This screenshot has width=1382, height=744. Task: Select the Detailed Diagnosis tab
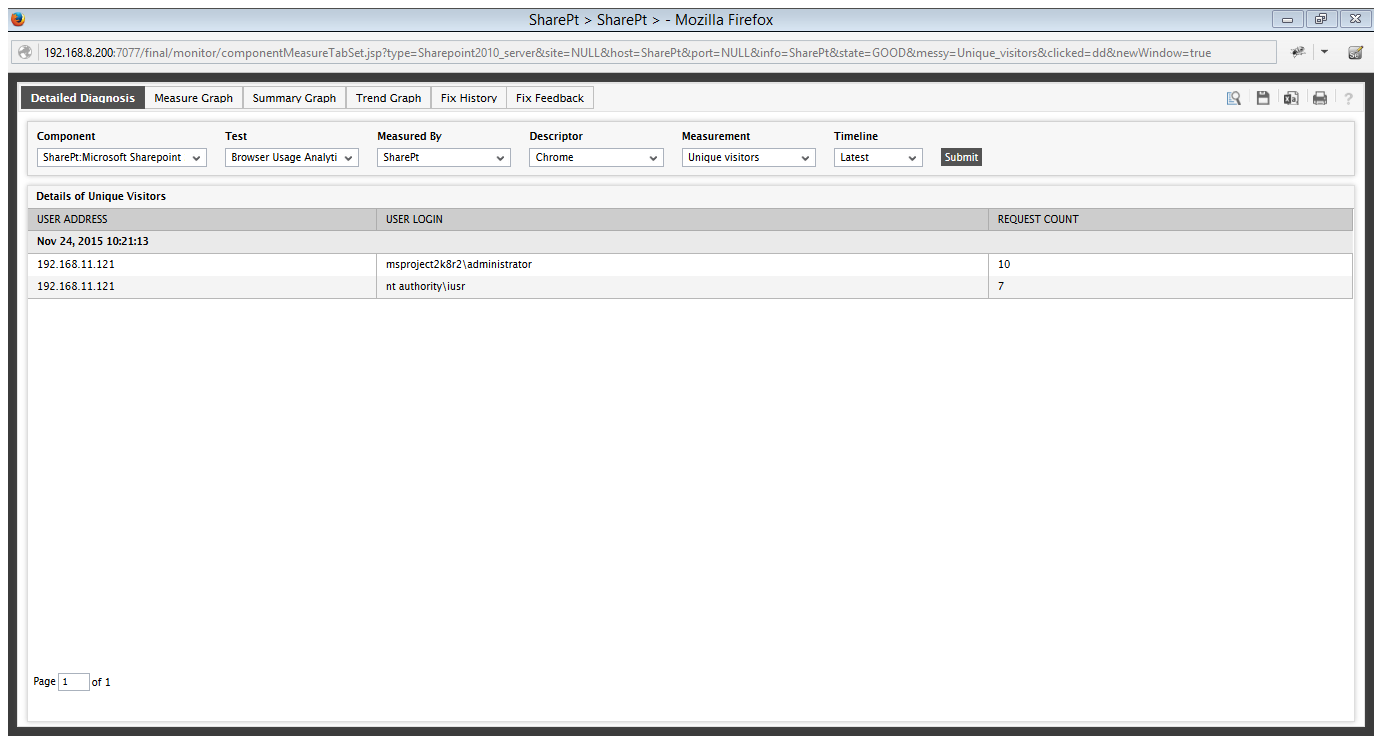pyautogui.click(x=83, y=98)
